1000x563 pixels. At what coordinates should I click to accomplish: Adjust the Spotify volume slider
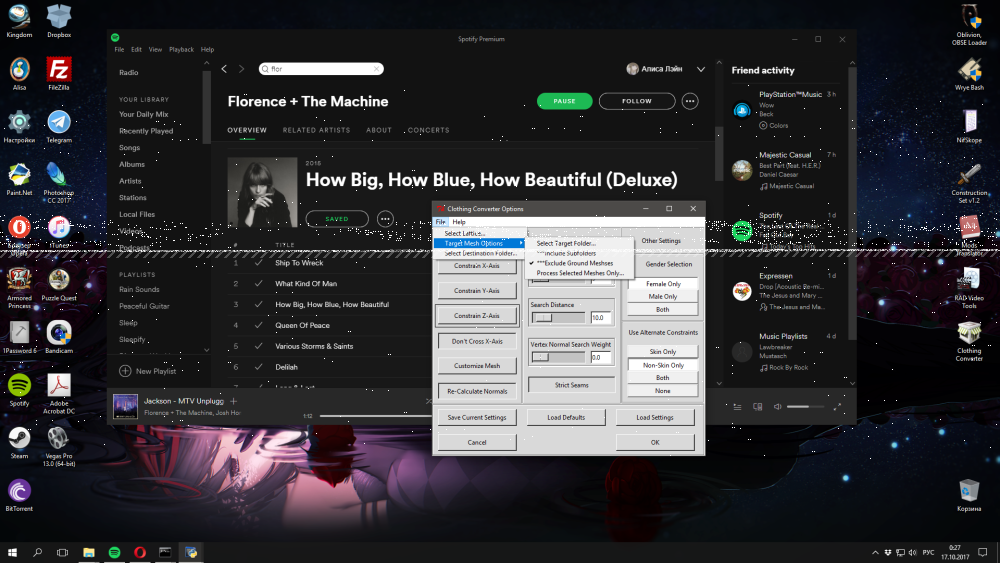coord(805,406)
